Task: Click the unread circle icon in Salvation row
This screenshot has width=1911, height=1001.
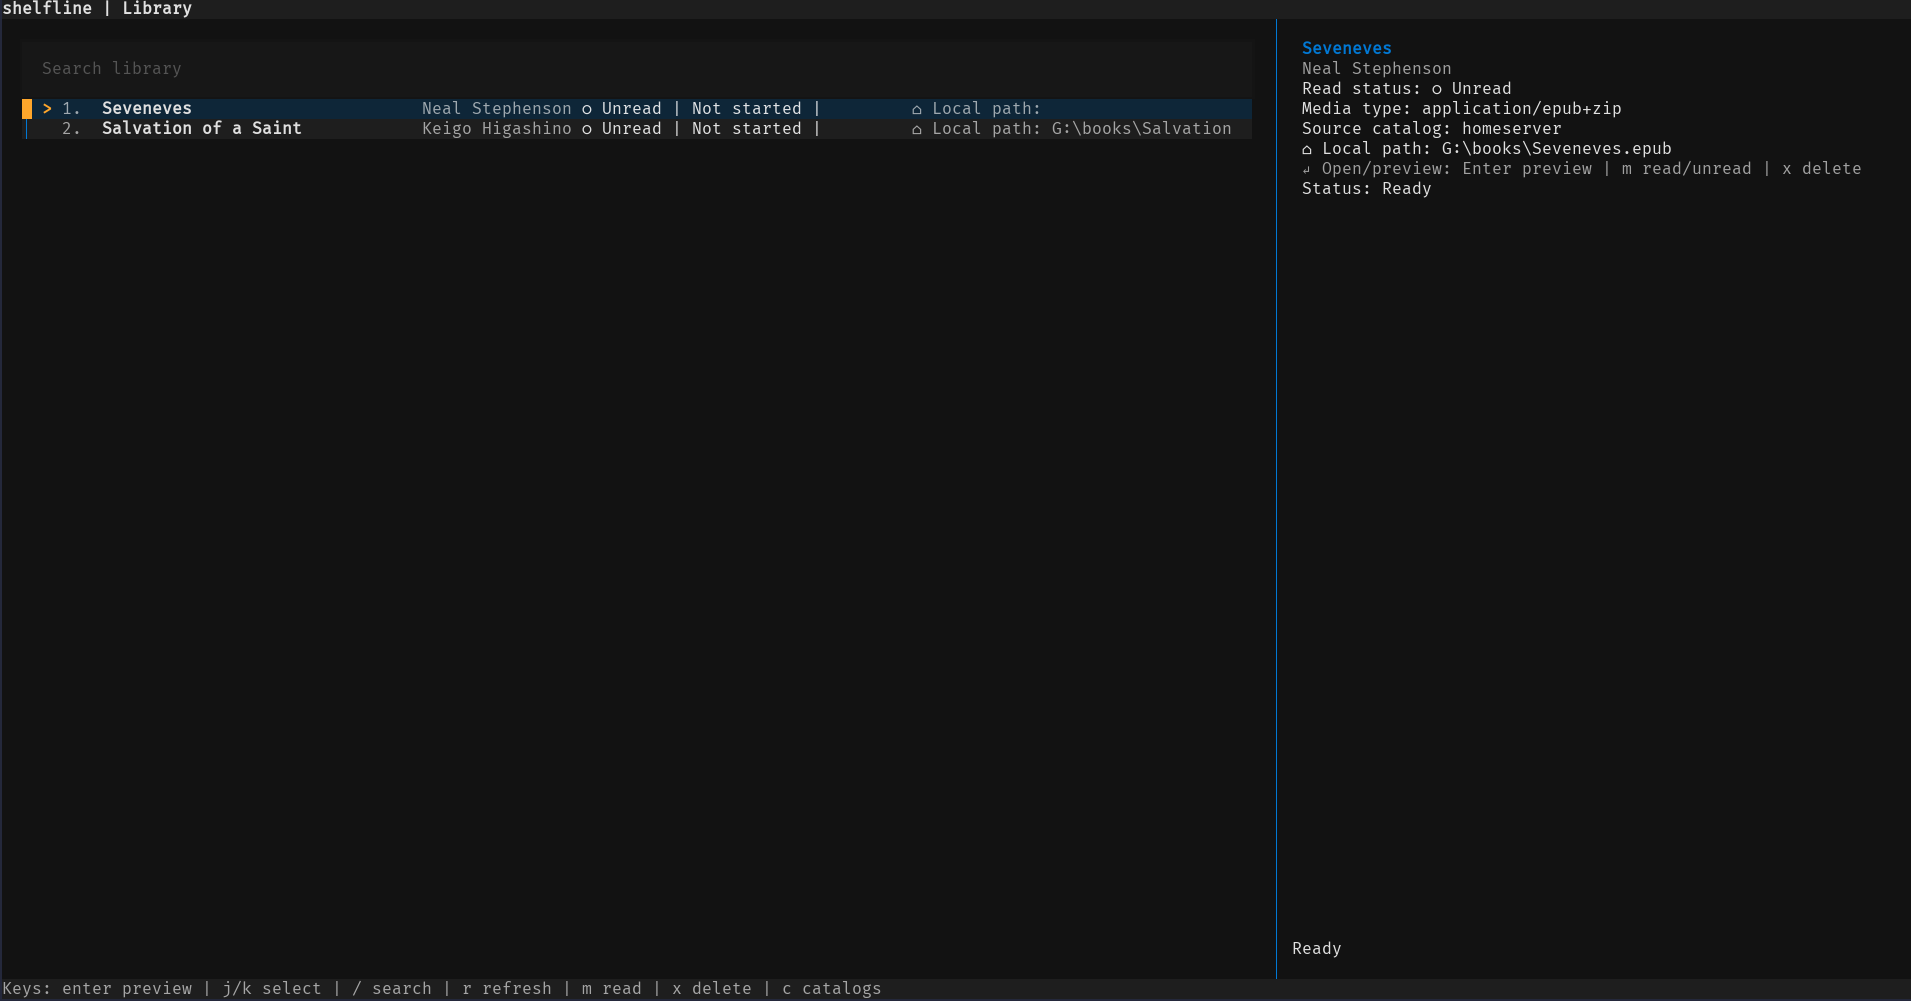Action: pyautogui.click(x=587, y=129)
